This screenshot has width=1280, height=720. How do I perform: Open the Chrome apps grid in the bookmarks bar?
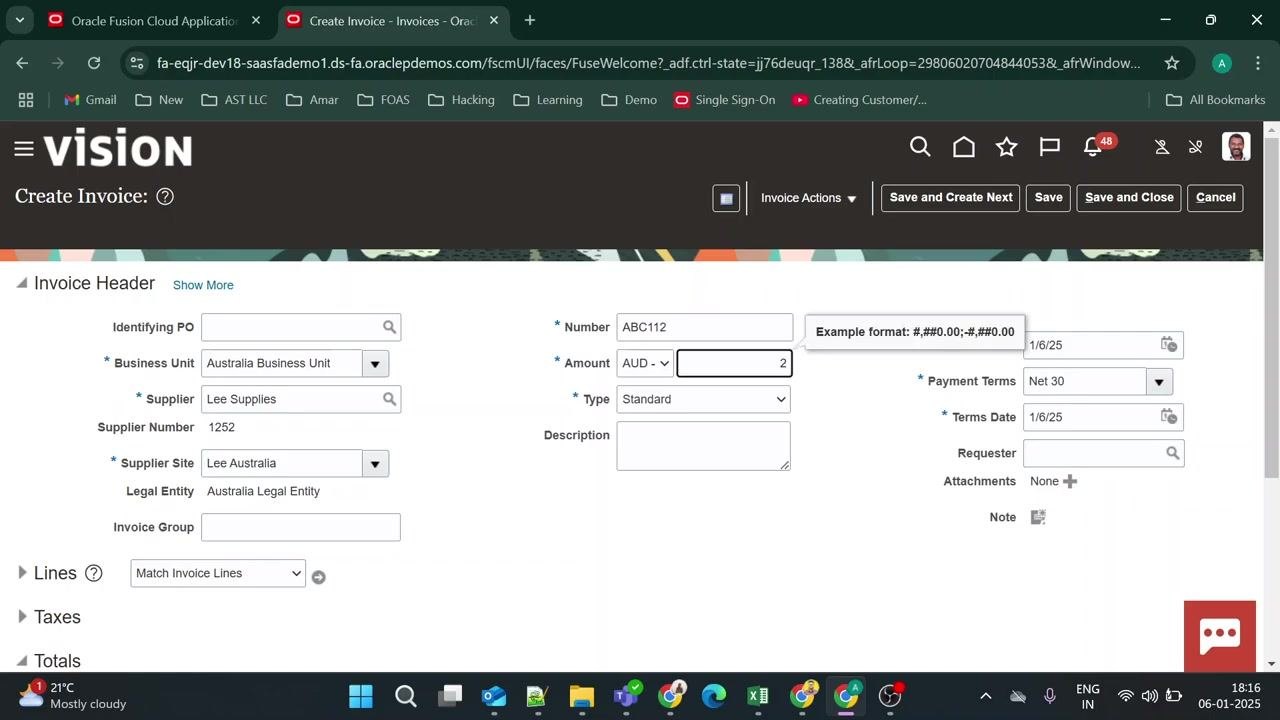(26, 100)
